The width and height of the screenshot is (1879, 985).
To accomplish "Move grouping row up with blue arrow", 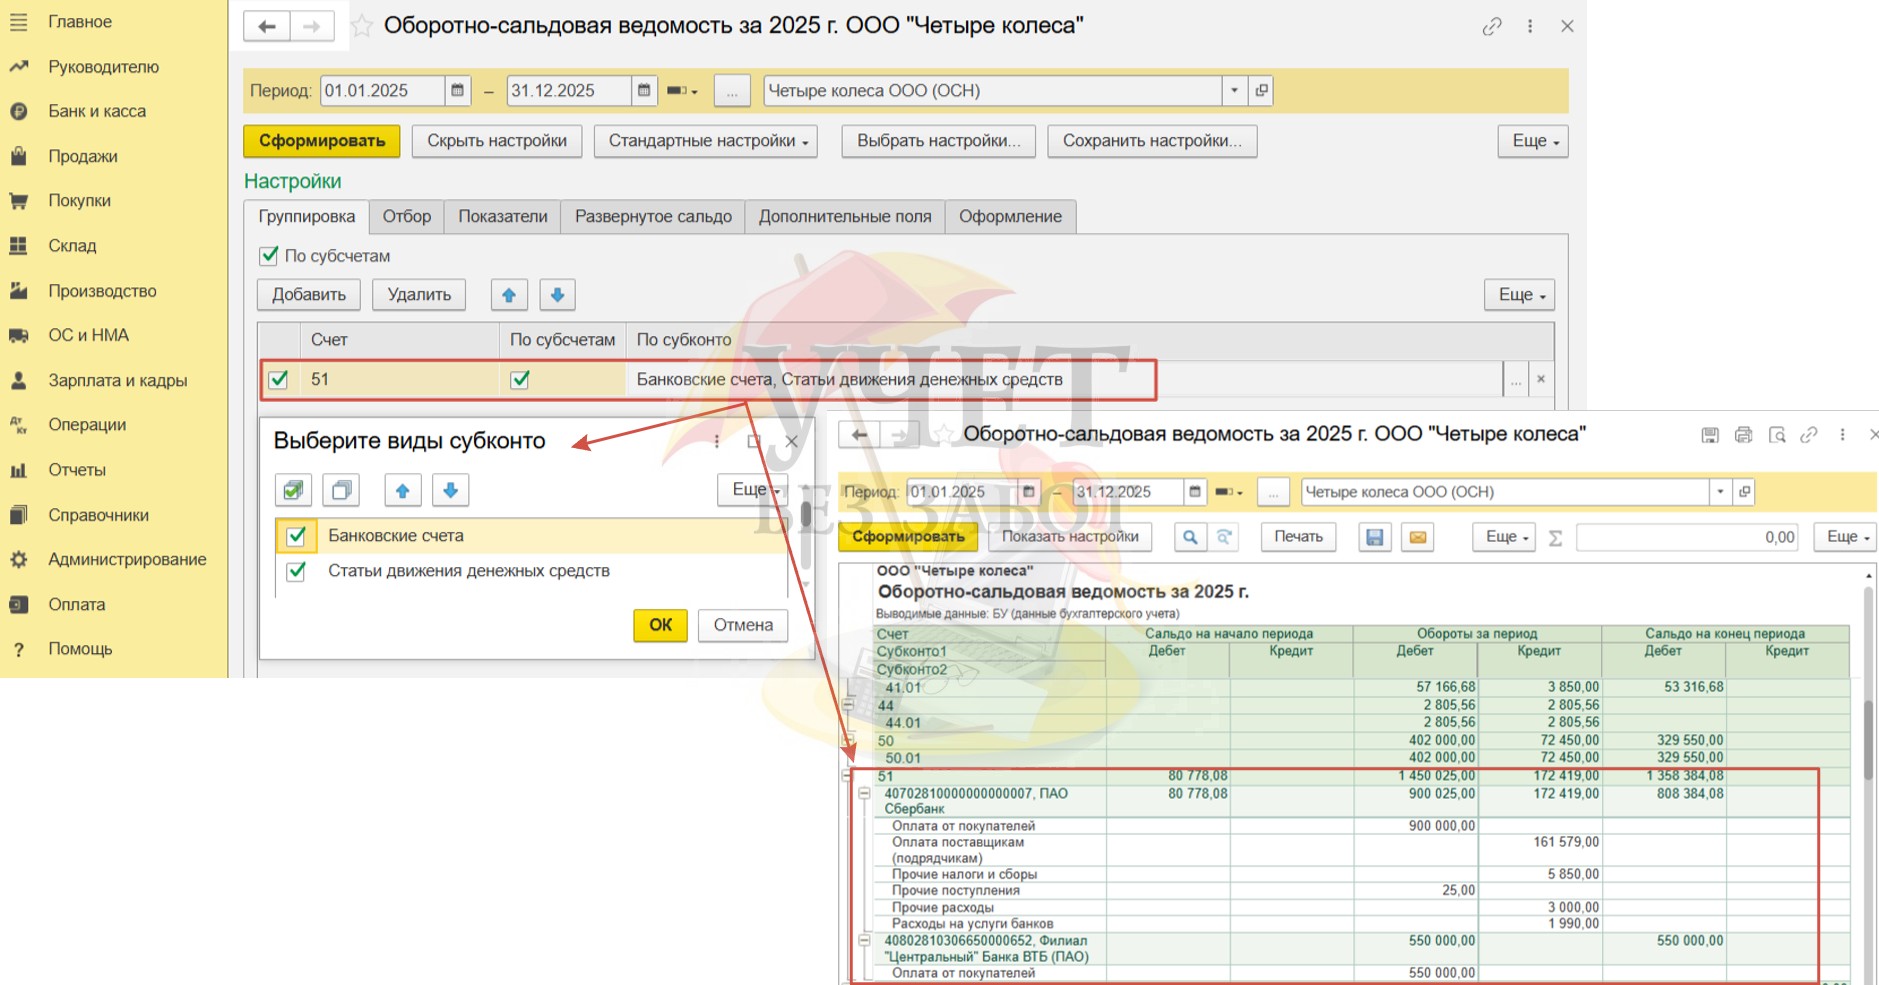I will pyautogui.click(x=509, y=295).
